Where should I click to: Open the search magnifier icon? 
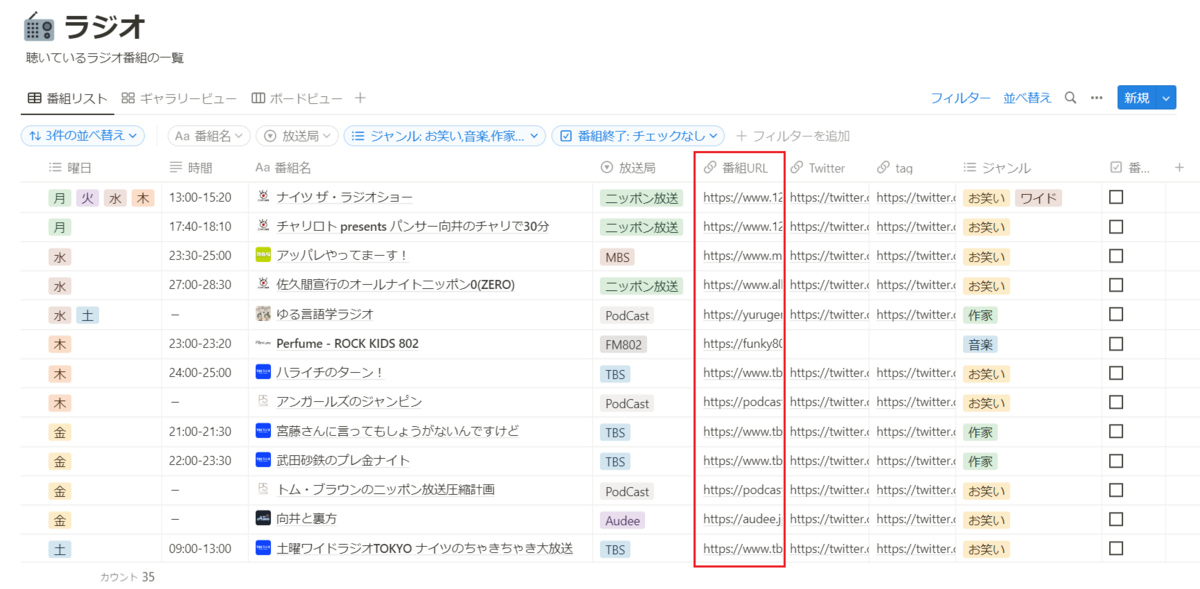coord(1070,98)
